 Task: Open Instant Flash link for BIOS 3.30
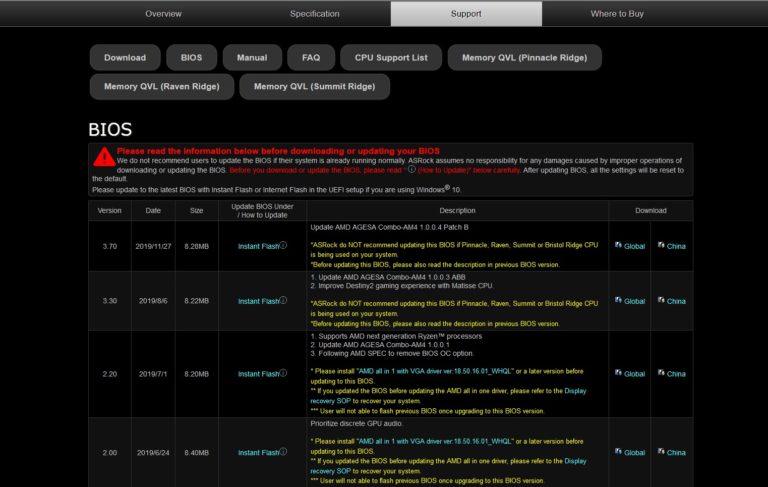(x=258, y=301)
